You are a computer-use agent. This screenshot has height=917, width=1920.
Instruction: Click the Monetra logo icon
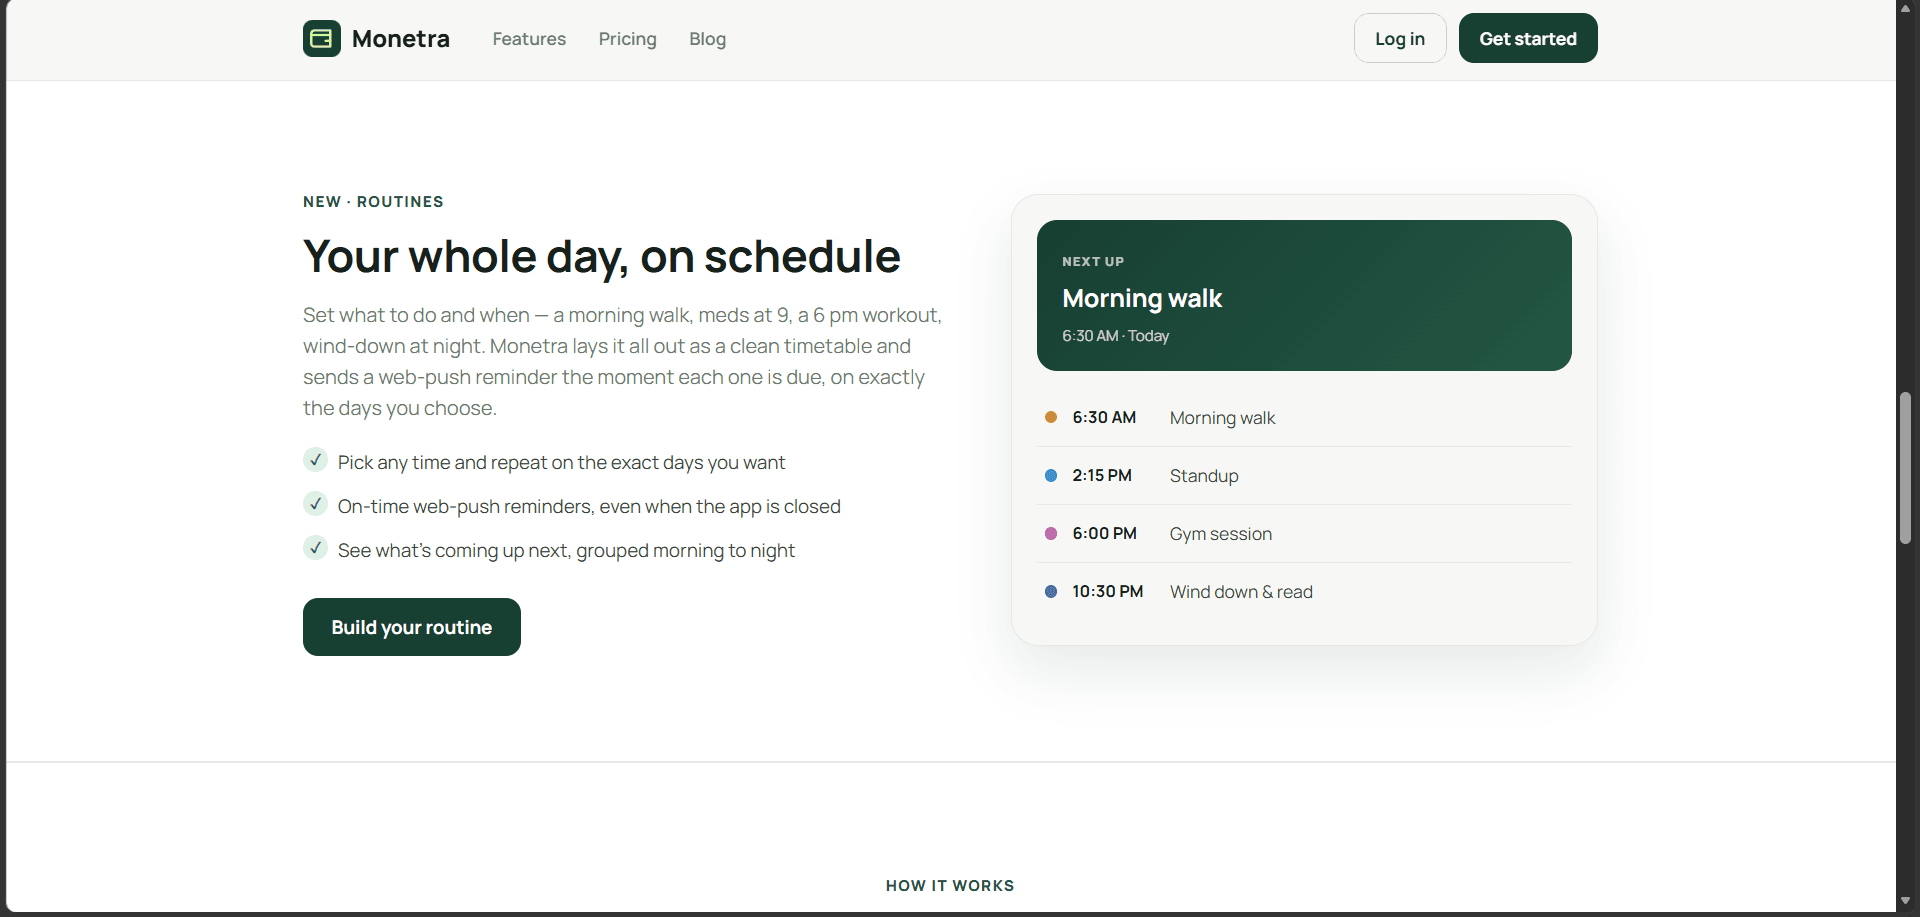[321, 39]
